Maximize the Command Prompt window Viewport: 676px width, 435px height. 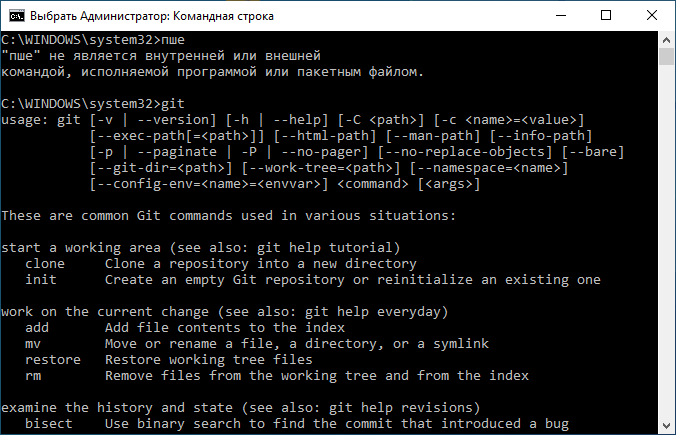click(x=606, y=16)
